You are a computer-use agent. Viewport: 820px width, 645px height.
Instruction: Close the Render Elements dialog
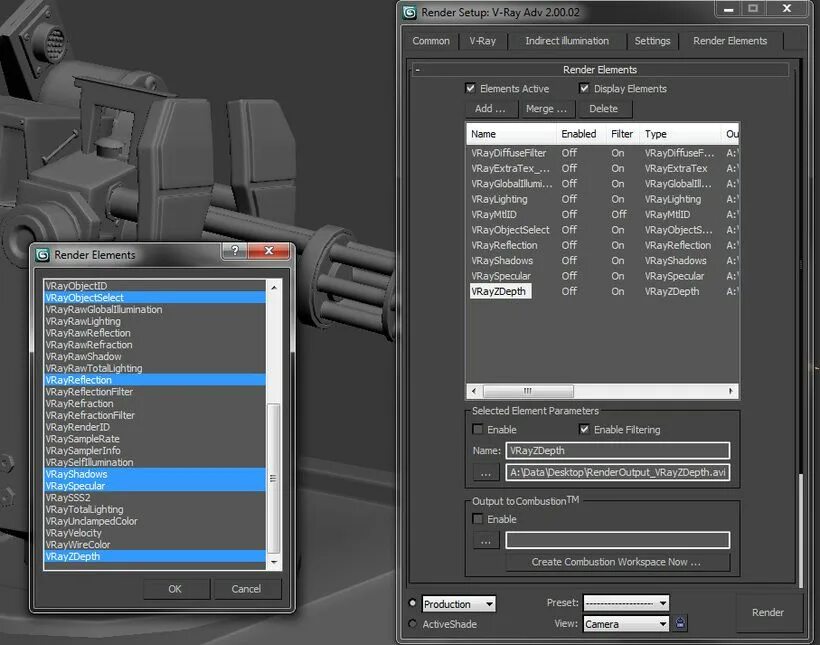(x=269, y=251)
